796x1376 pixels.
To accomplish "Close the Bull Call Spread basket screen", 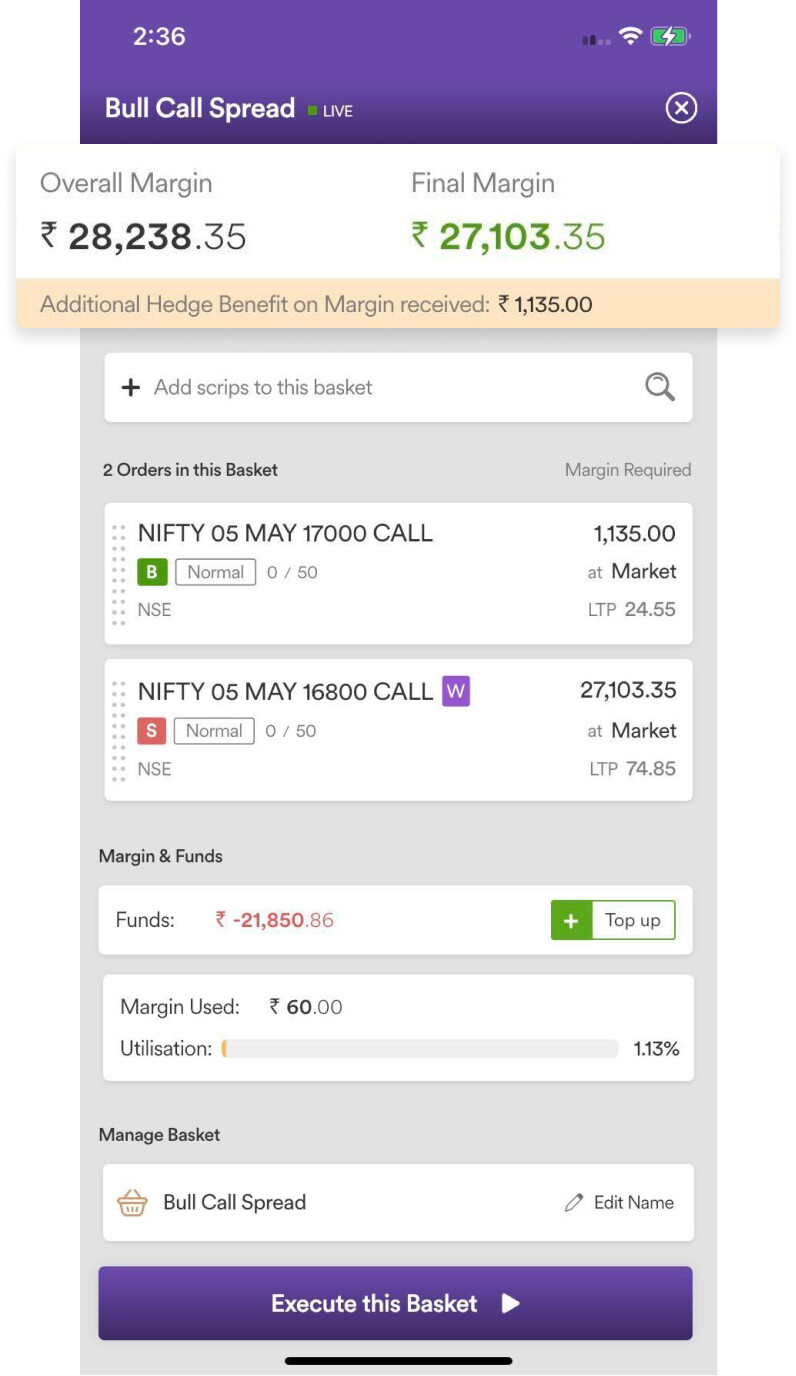I will [681, 108].
